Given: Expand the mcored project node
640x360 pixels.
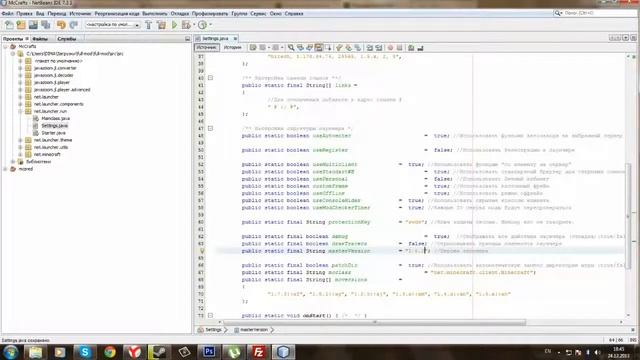Looking at the screenshot, I should pos(5,169).
